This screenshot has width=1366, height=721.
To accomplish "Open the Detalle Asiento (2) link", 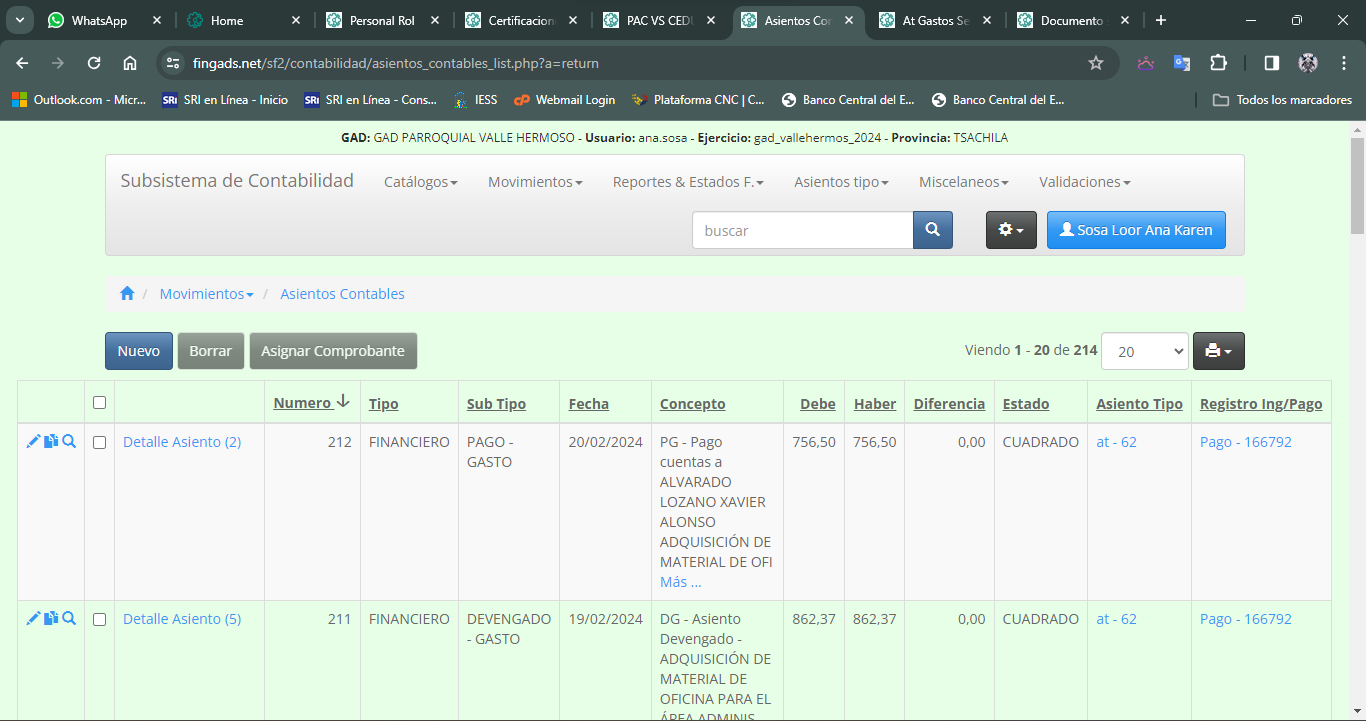I will click(182, 442).
